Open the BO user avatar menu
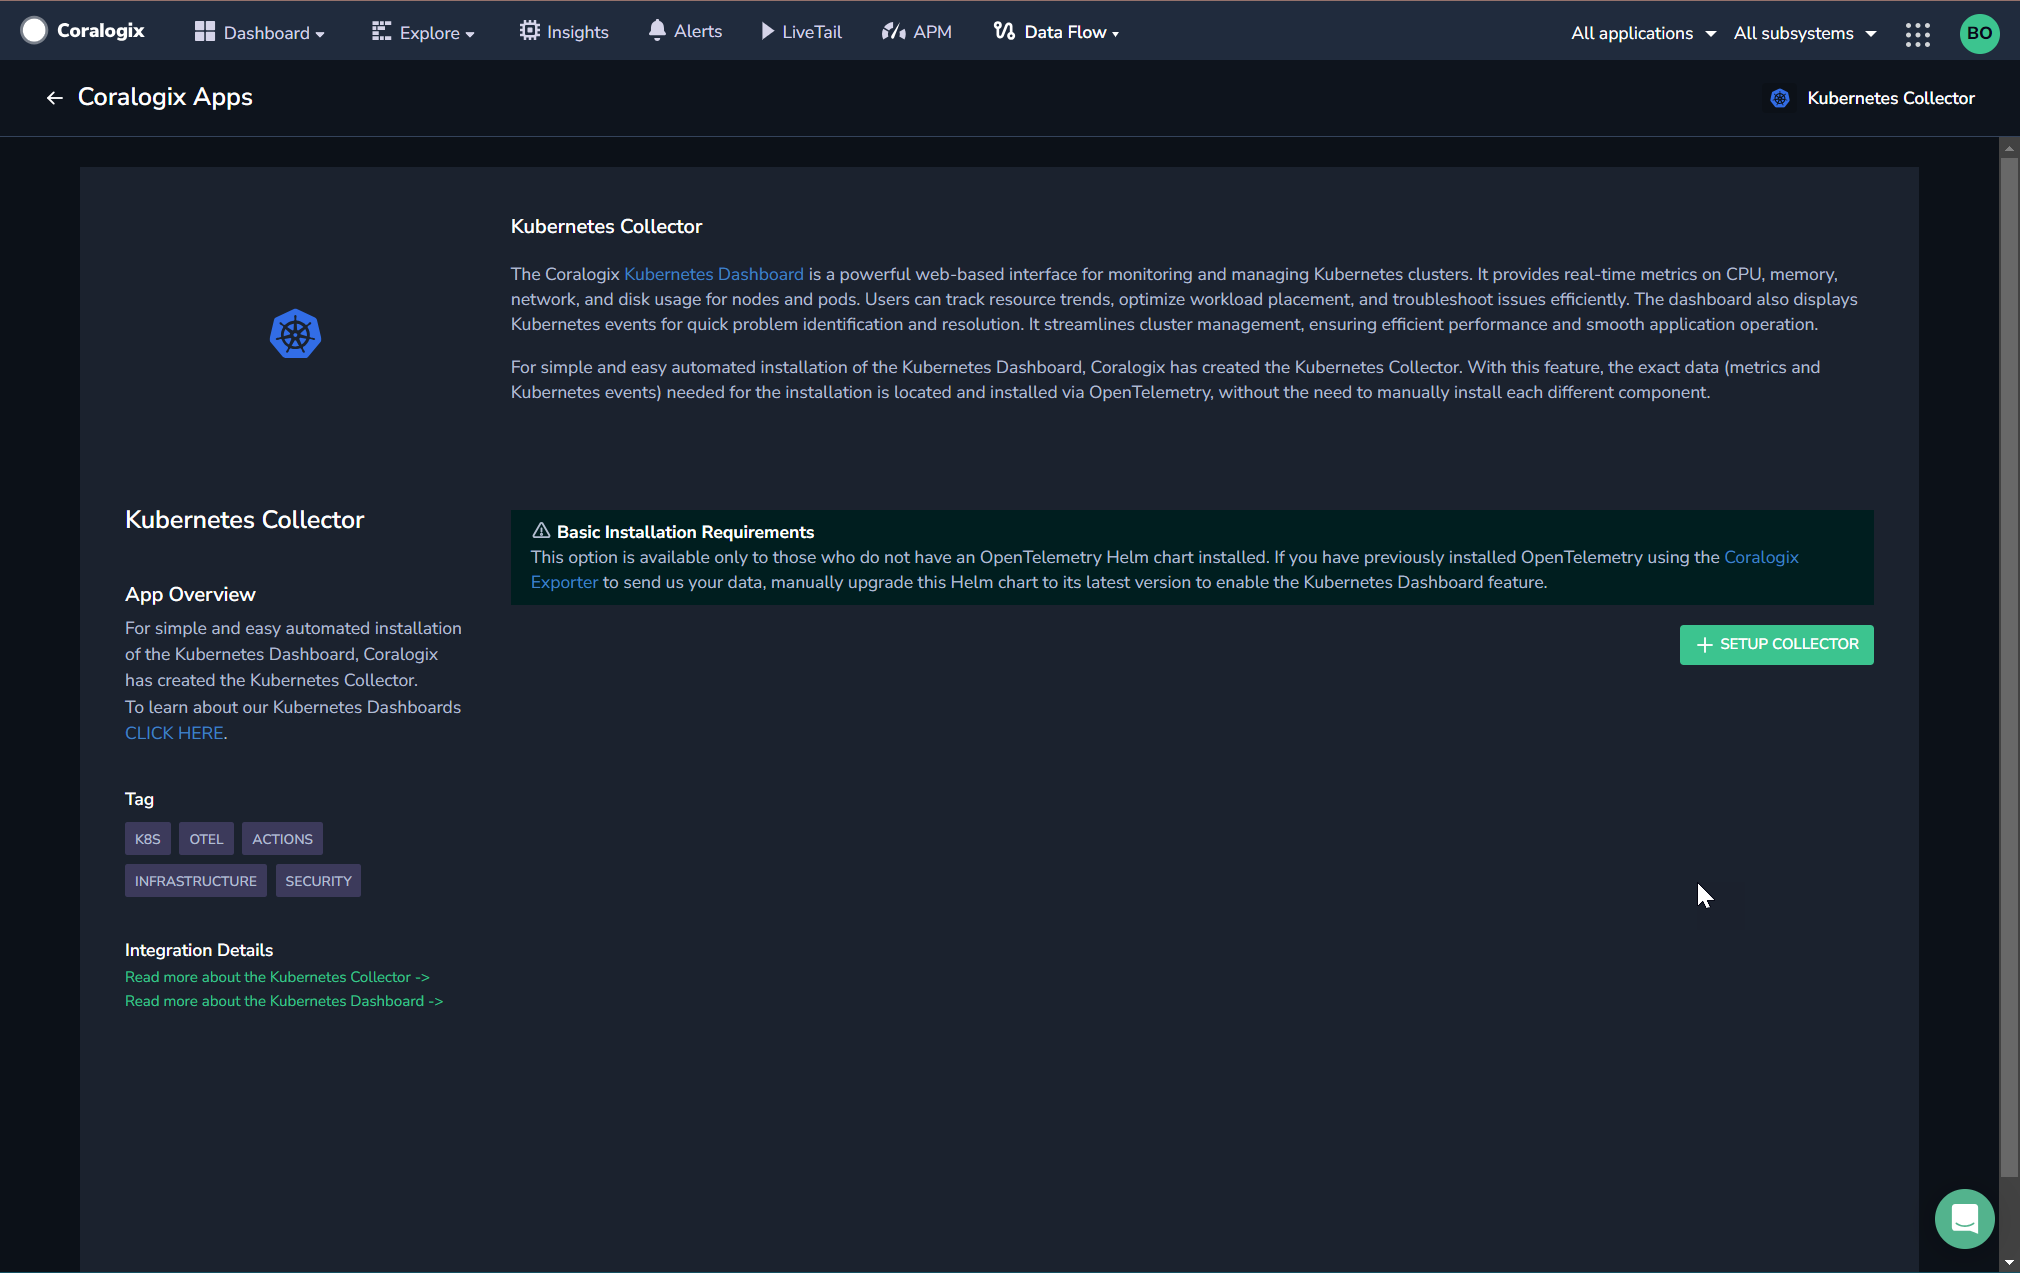 (x=1979, y=33)
